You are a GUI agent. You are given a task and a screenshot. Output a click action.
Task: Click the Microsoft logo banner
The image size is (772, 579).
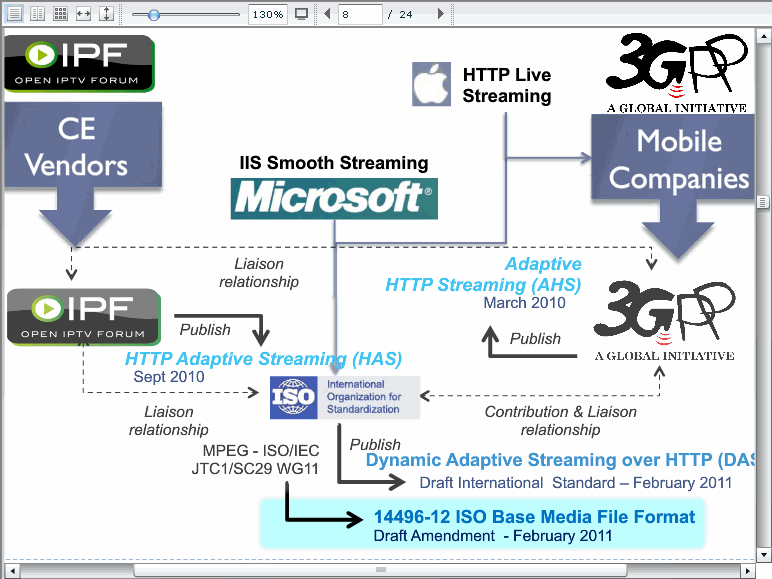(334, 198)
